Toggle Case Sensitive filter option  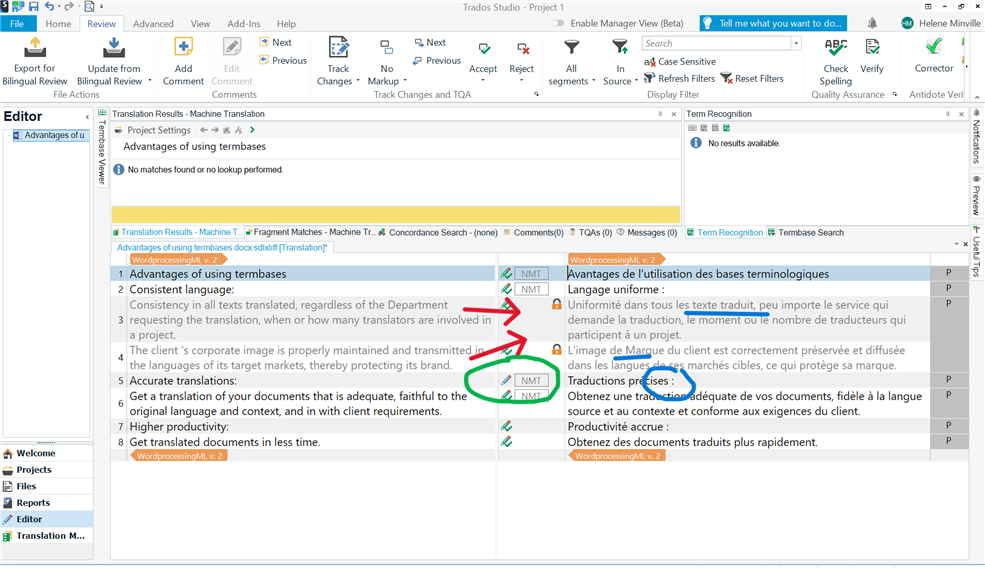(x=680, y=62)
